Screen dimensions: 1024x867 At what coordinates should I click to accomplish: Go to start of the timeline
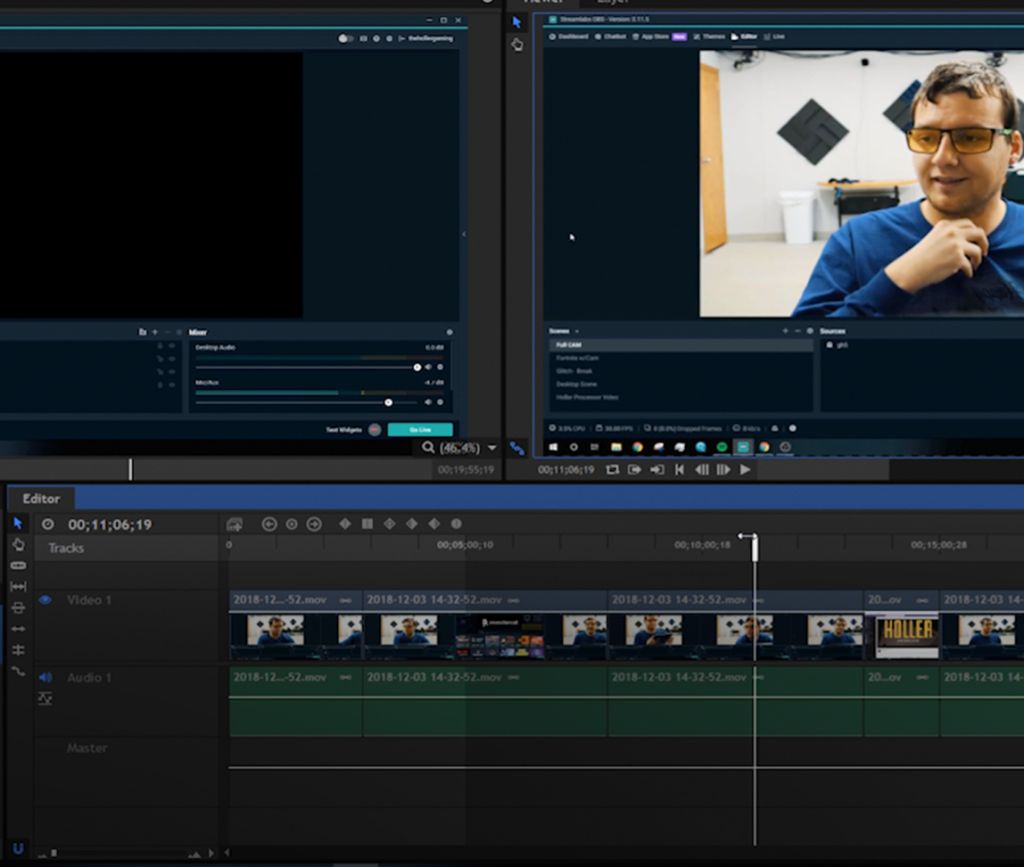(x=679, y=470)
